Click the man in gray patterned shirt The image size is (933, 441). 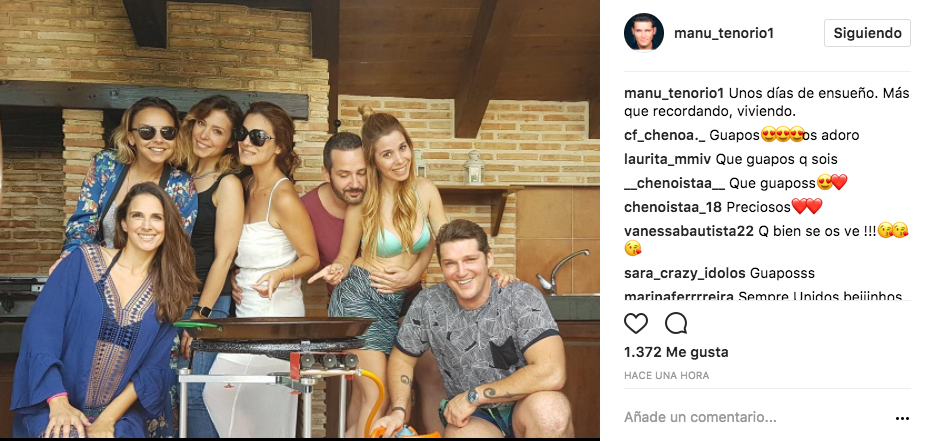coord(476,333)
